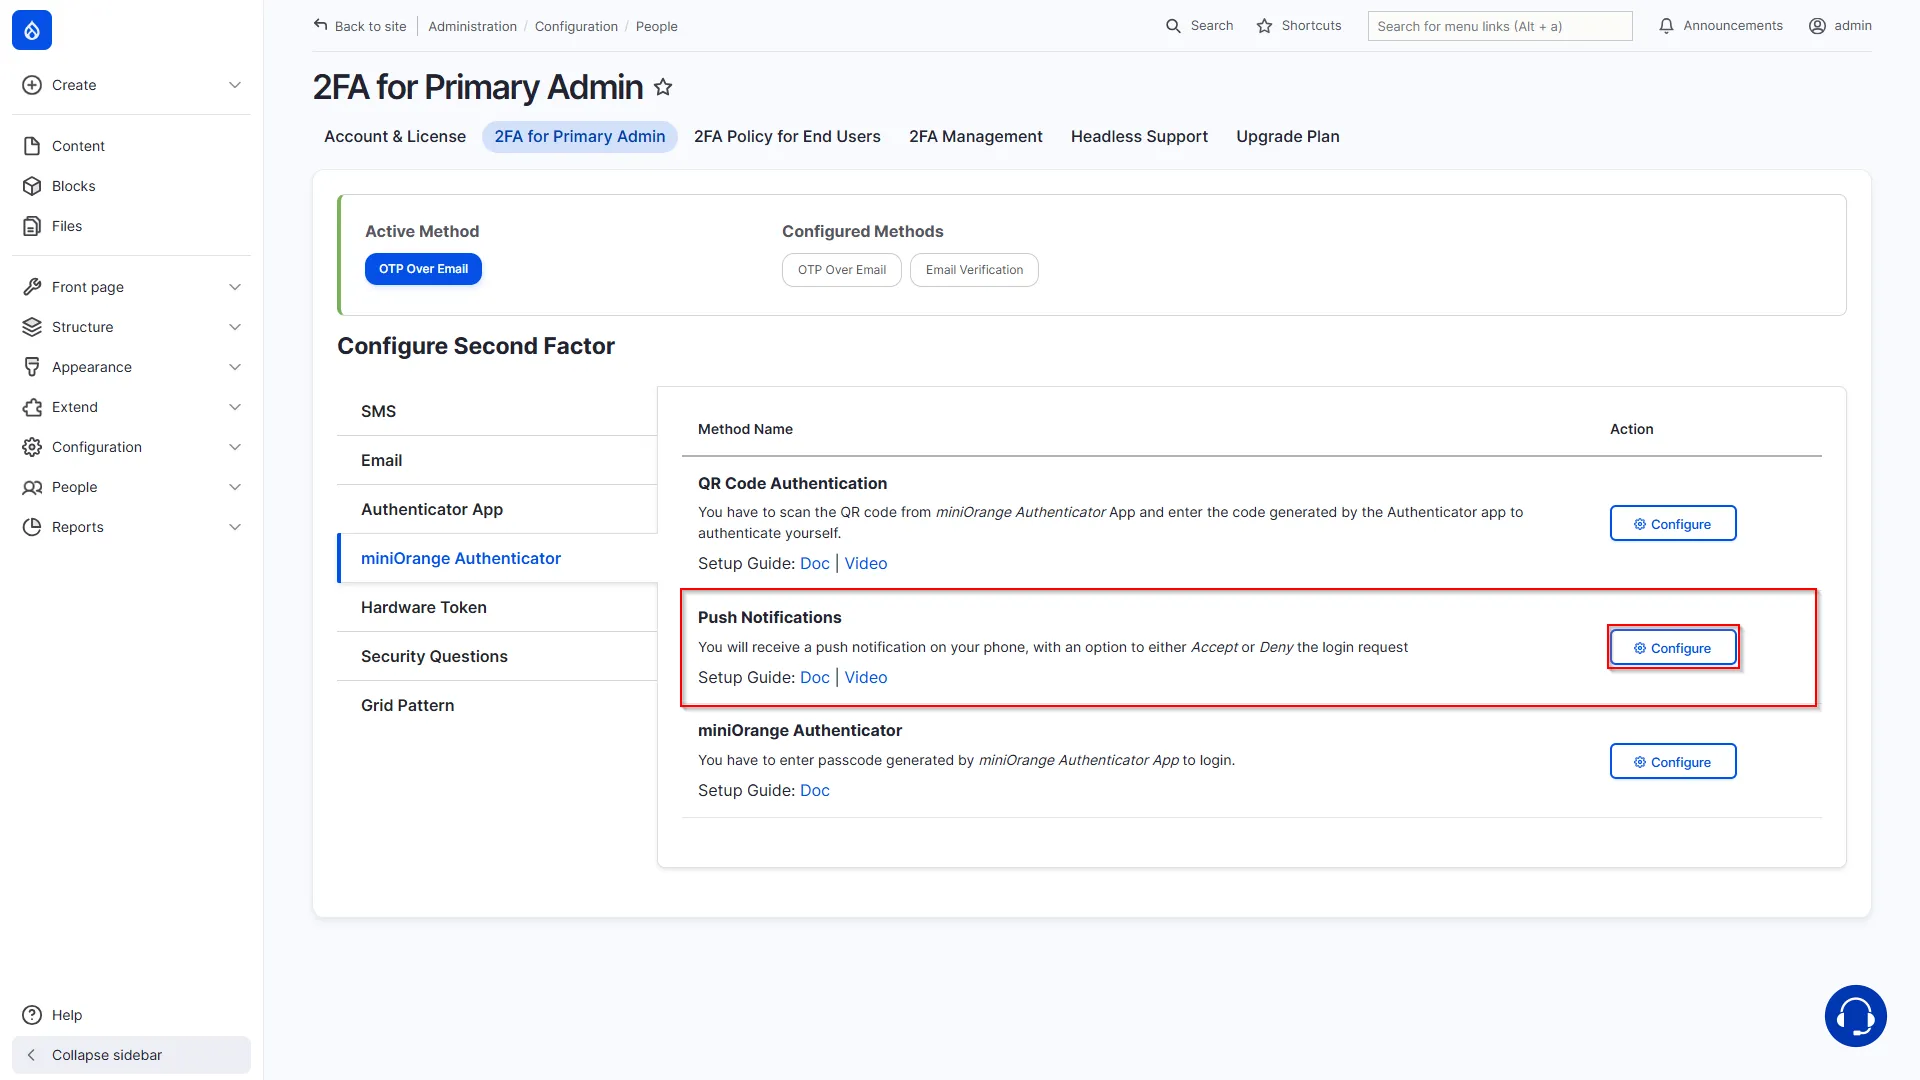1920x1080 pixels.
Task: Expand the Create menu chevron
Action: [x=235, y=85]
